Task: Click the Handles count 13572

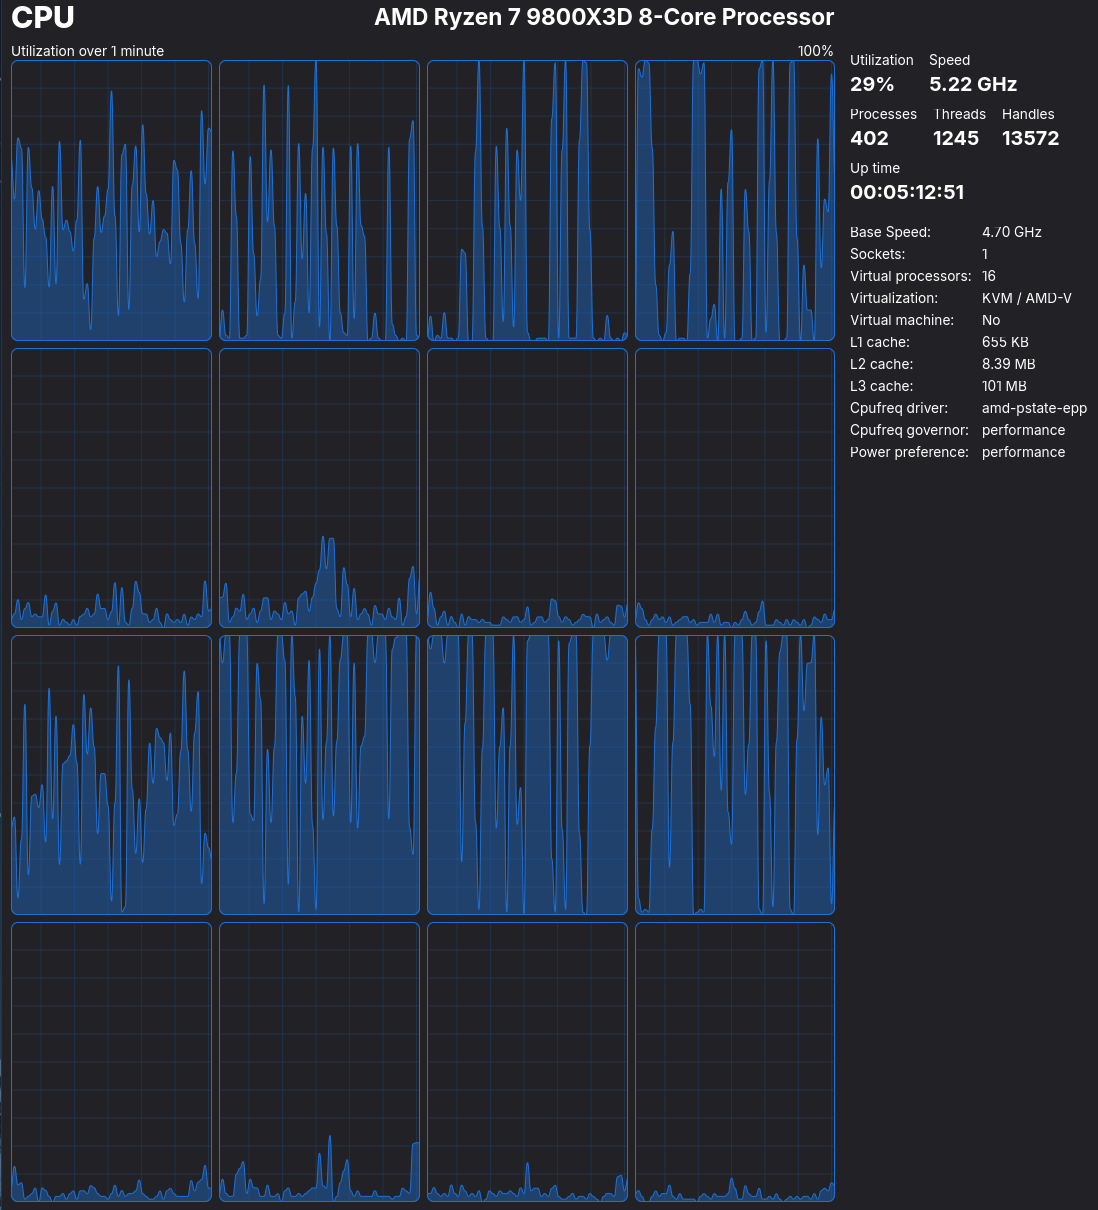Action: [x=1030, y=139]
